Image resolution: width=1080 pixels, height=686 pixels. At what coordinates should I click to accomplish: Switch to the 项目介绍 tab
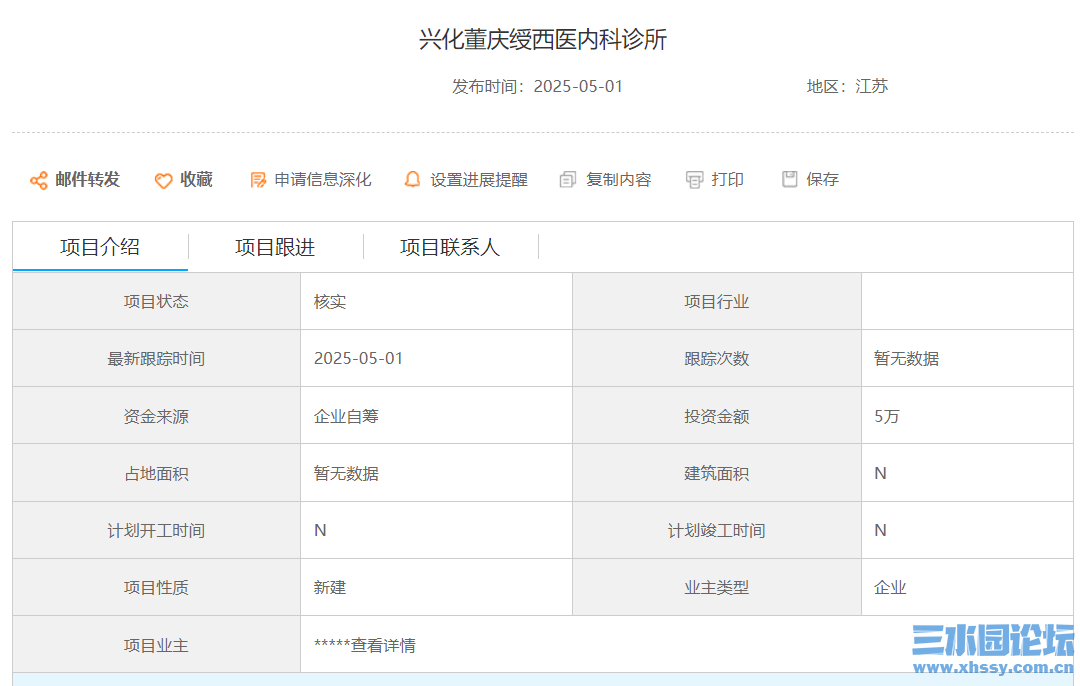100,247
